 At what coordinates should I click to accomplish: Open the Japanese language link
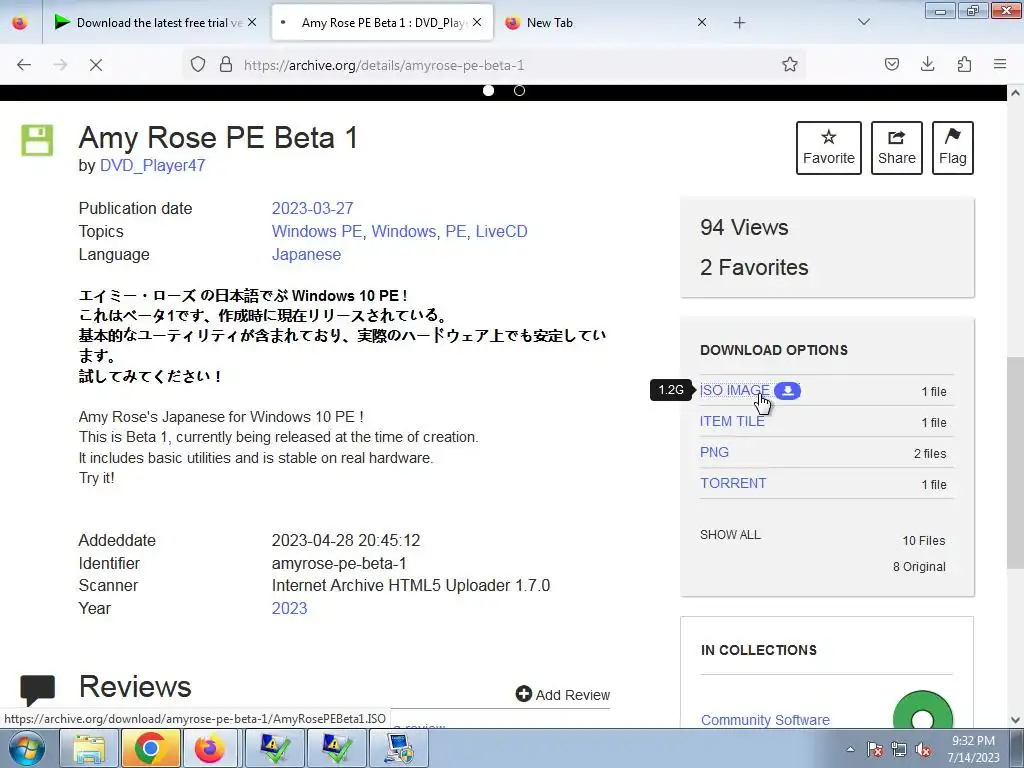coord(306,254)
